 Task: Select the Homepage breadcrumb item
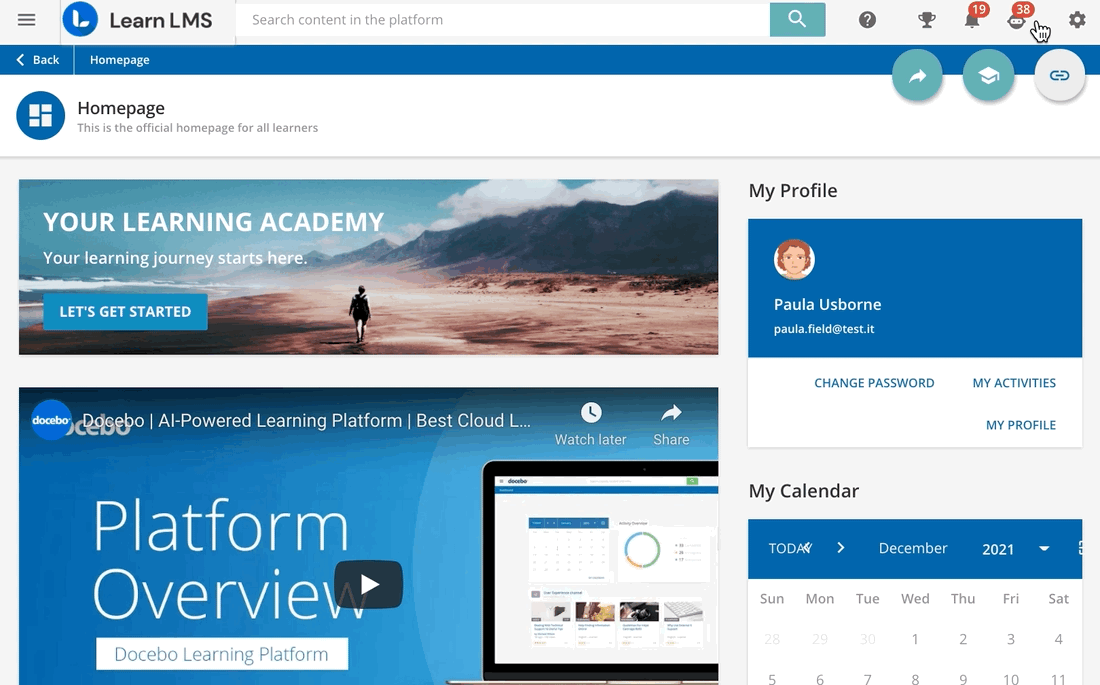pyautogui.click(x=118, y=59)
